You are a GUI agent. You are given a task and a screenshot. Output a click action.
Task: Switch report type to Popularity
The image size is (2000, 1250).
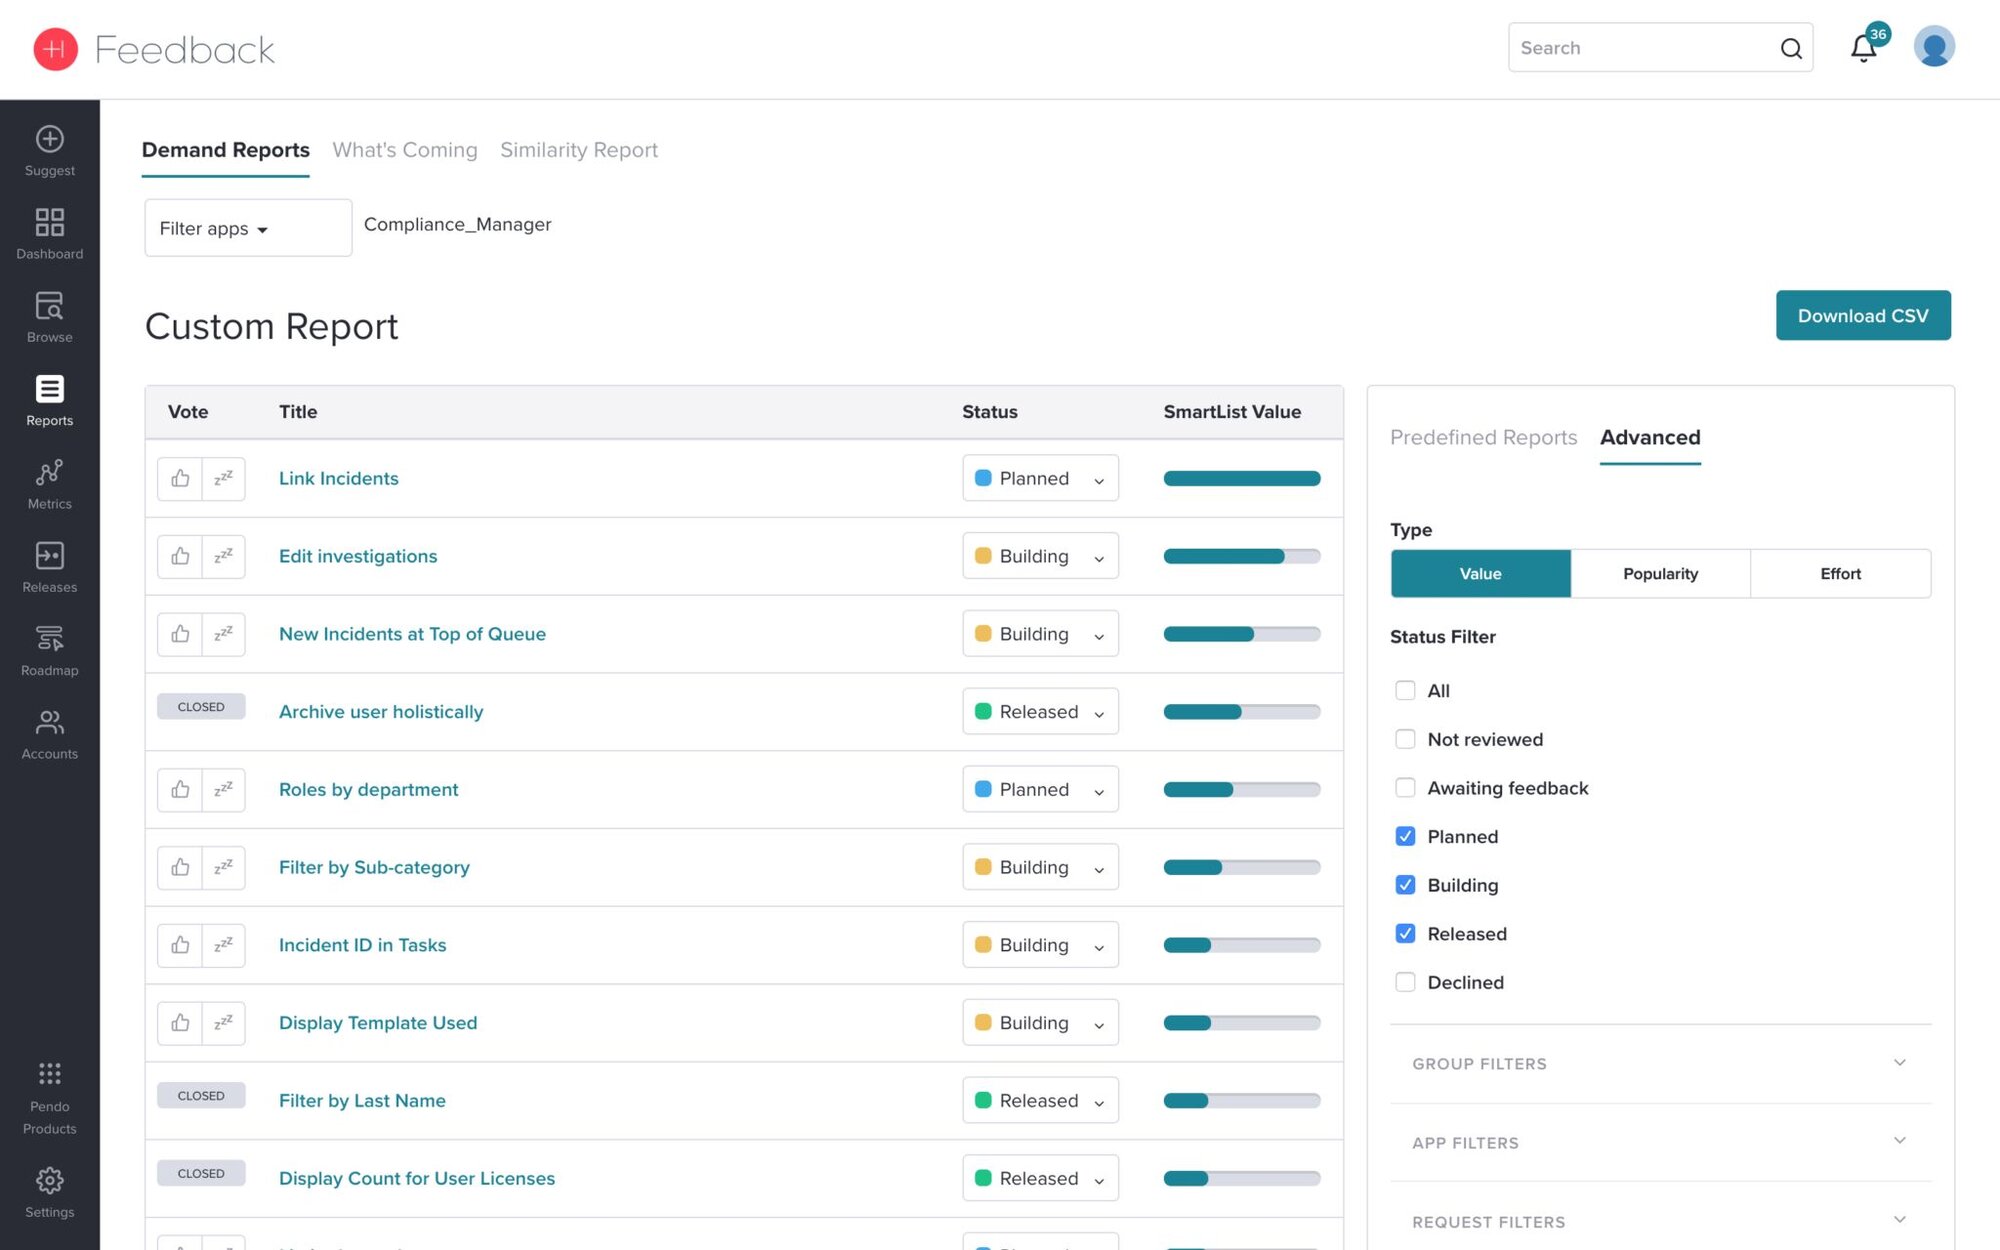coord(1660,573)
